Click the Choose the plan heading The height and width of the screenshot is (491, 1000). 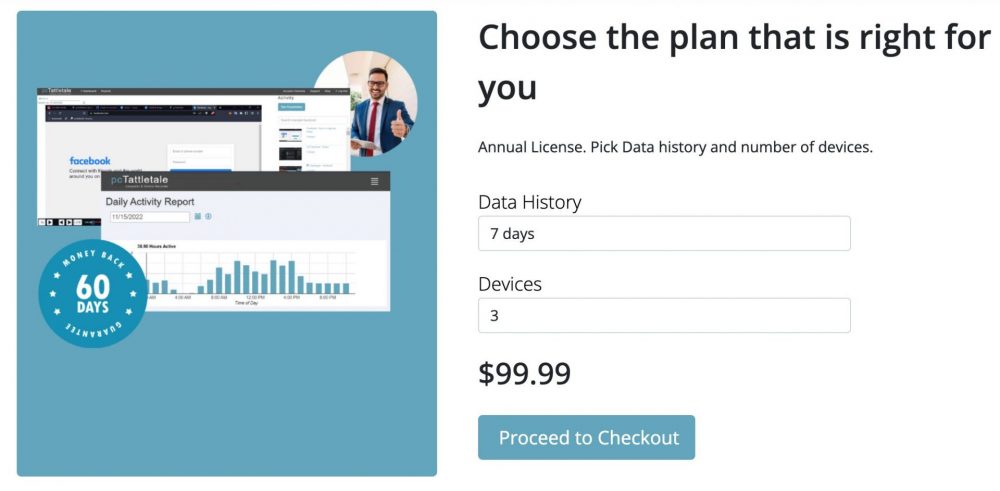click(x=734, y=62)
